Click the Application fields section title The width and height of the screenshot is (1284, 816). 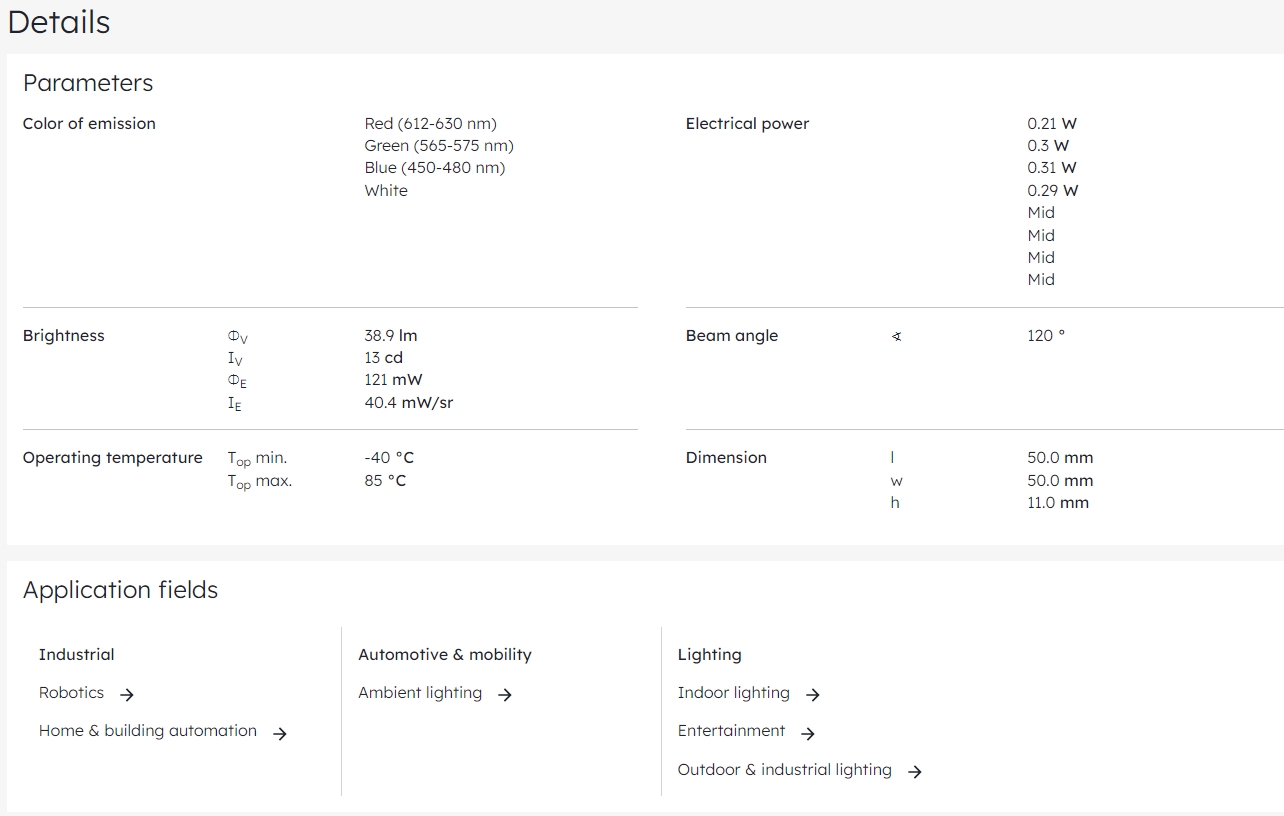click(120, 590)
